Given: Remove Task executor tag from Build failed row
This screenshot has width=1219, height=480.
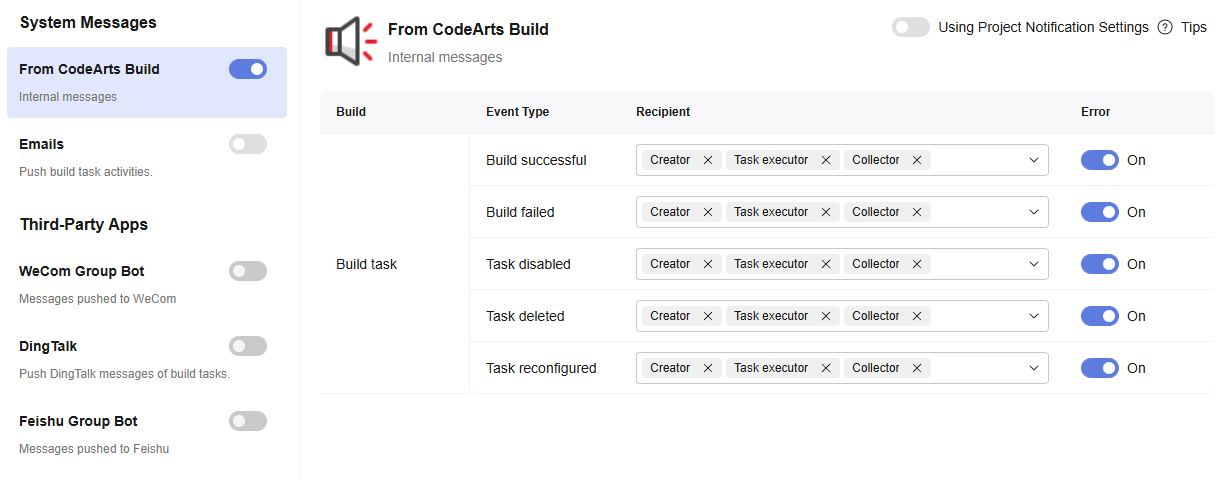Looking at the screenshot, I should coord(826,212).
